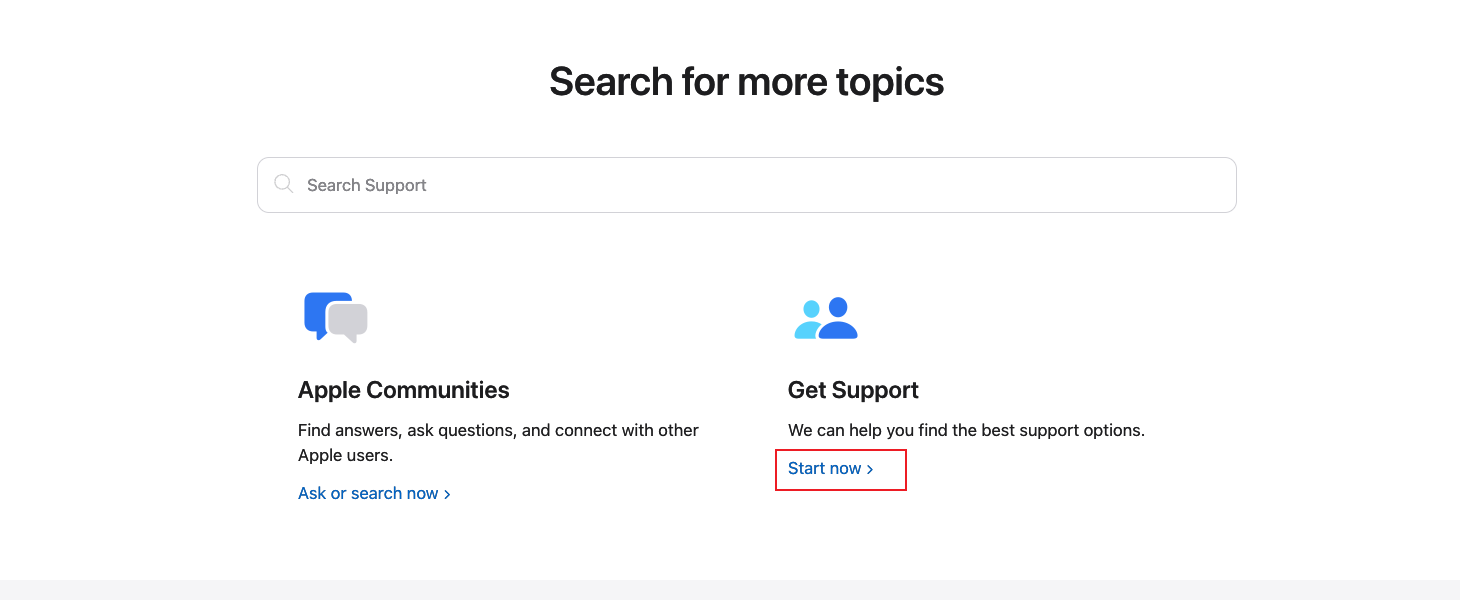Click the Apple Communities chat bubbles icon
Screen dimensions: 1460x600
tap(335, 317)
